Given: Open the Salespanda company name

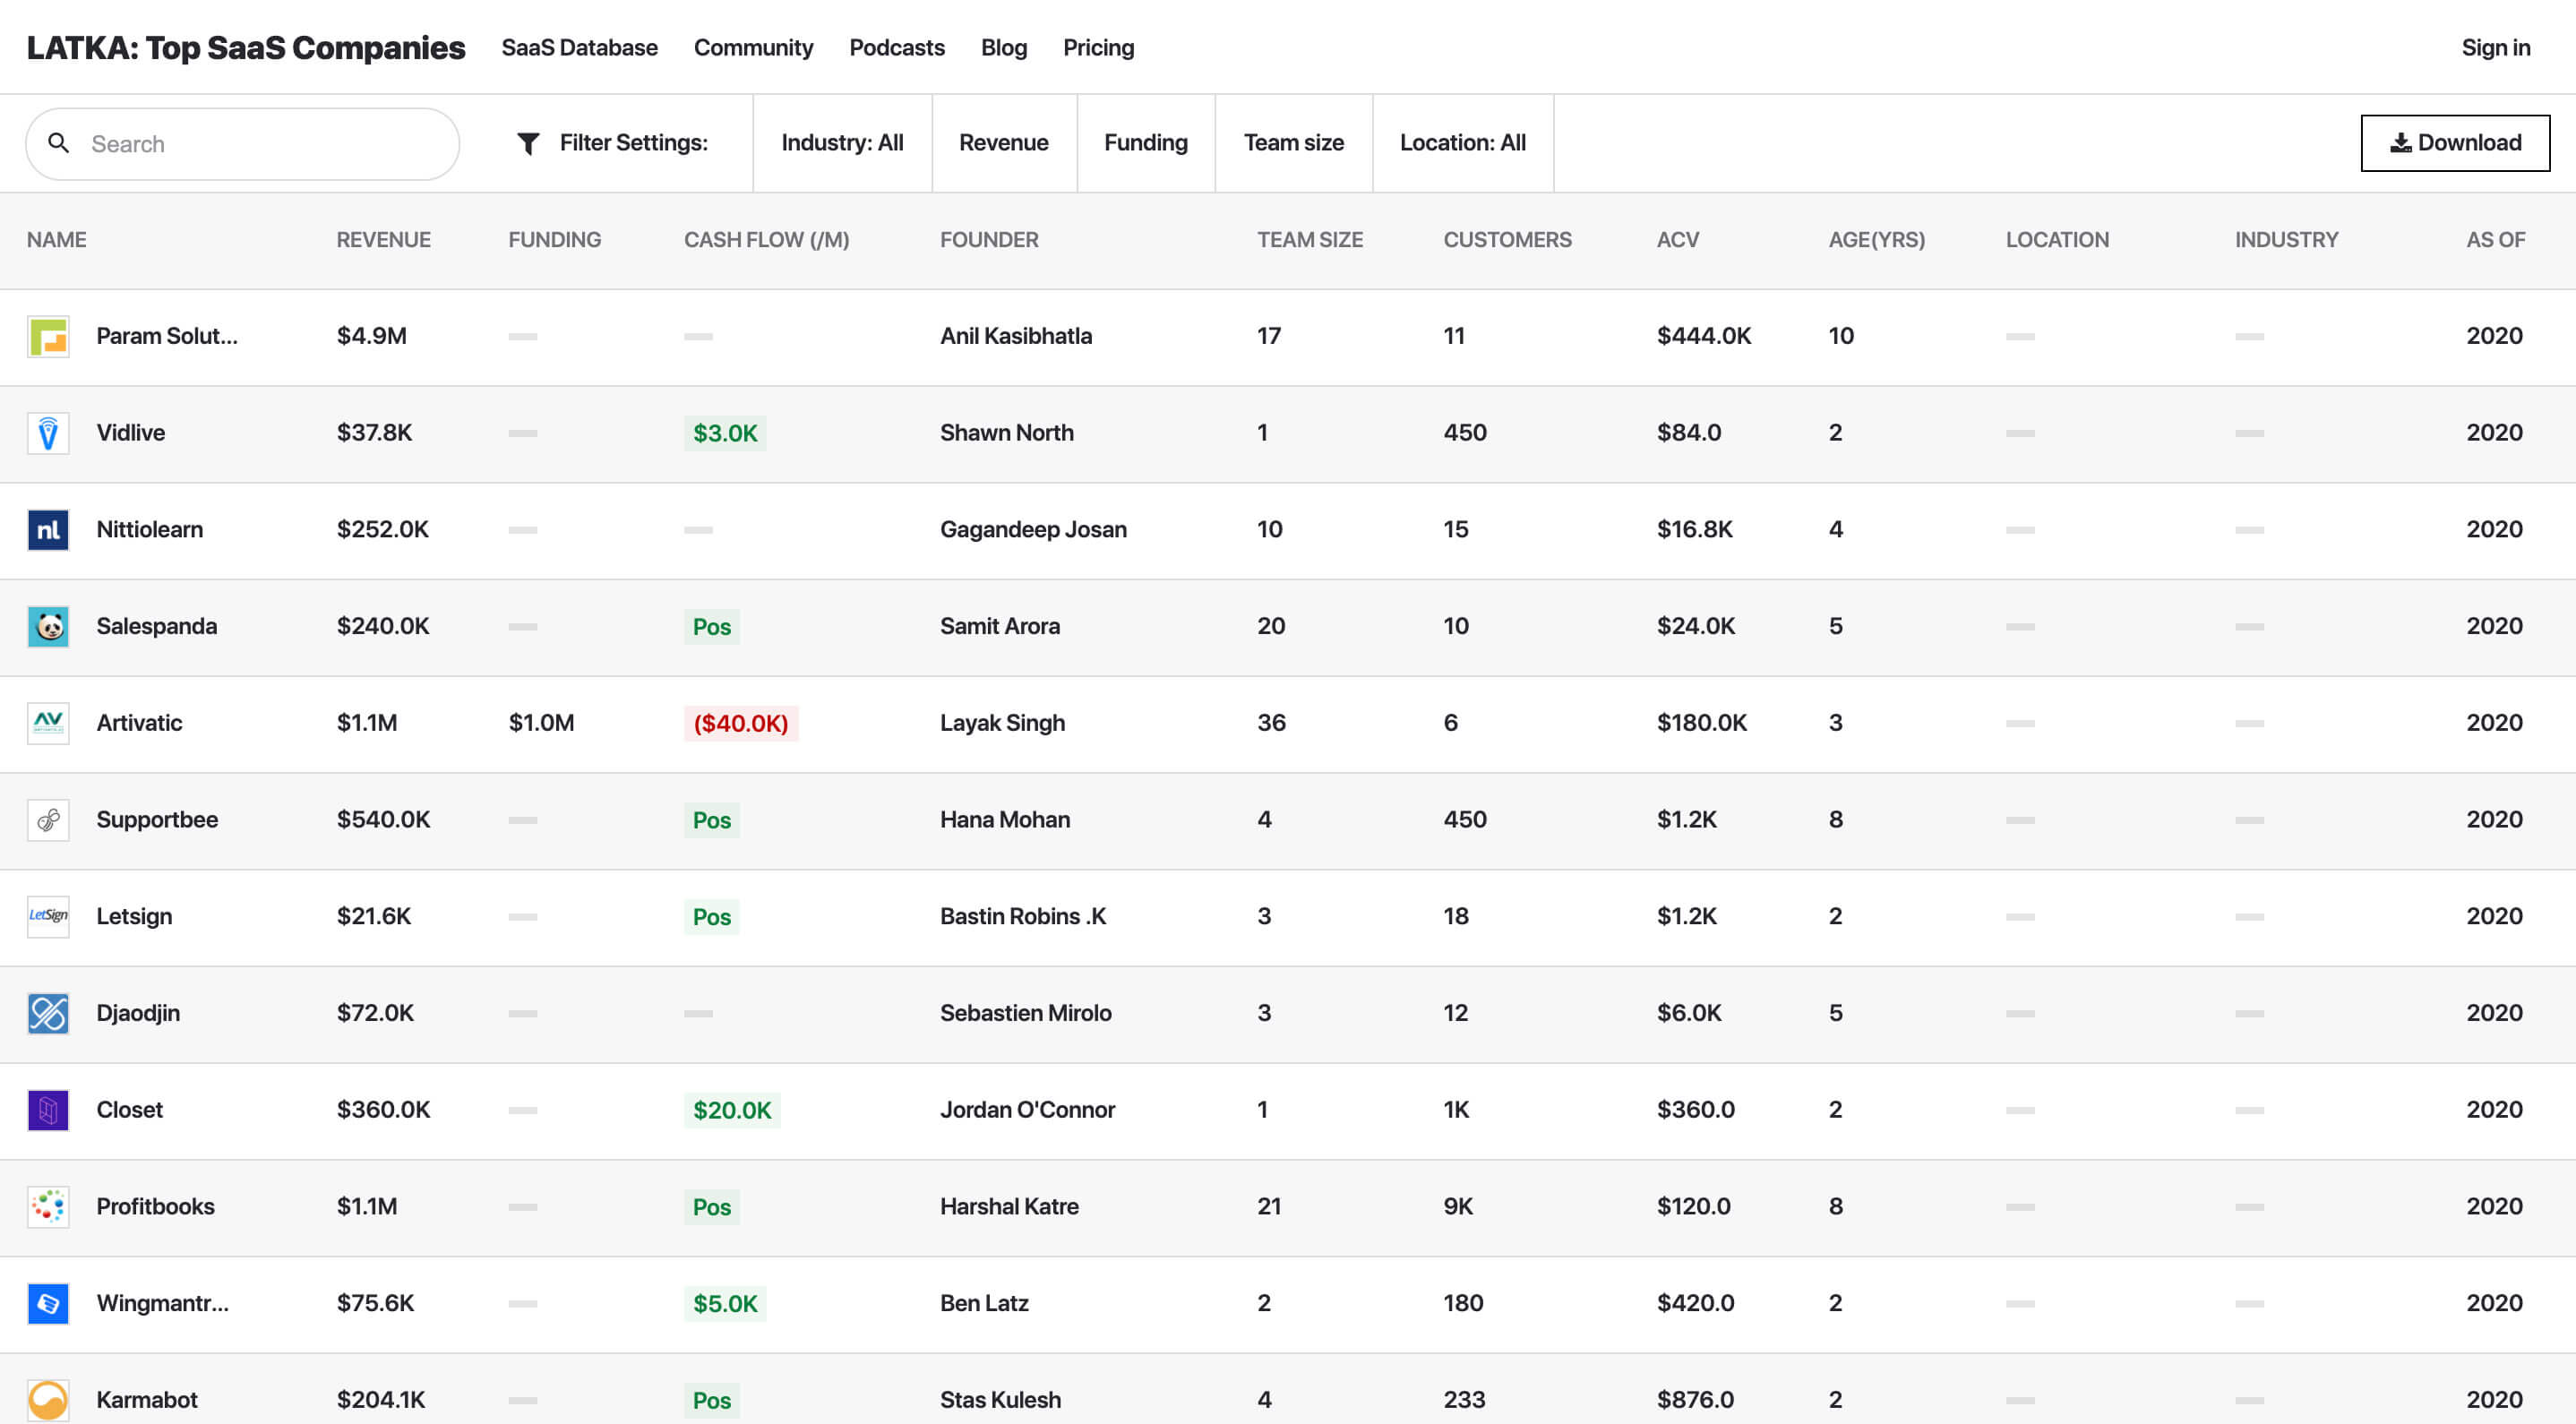Looking at the screenshot, I should pyautogui.click(x=157, y=626).
